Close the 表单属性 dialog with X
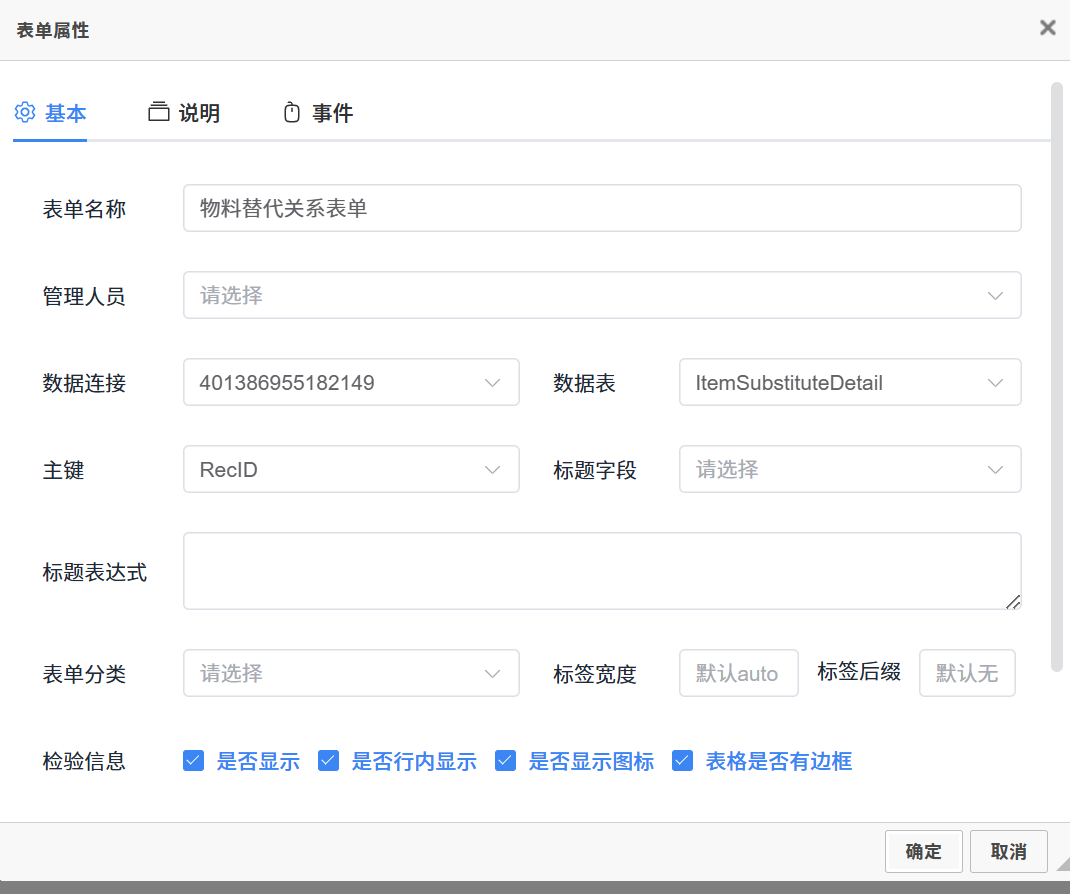This screenshot has height=894, width=1070. (x=1047, y=28)
